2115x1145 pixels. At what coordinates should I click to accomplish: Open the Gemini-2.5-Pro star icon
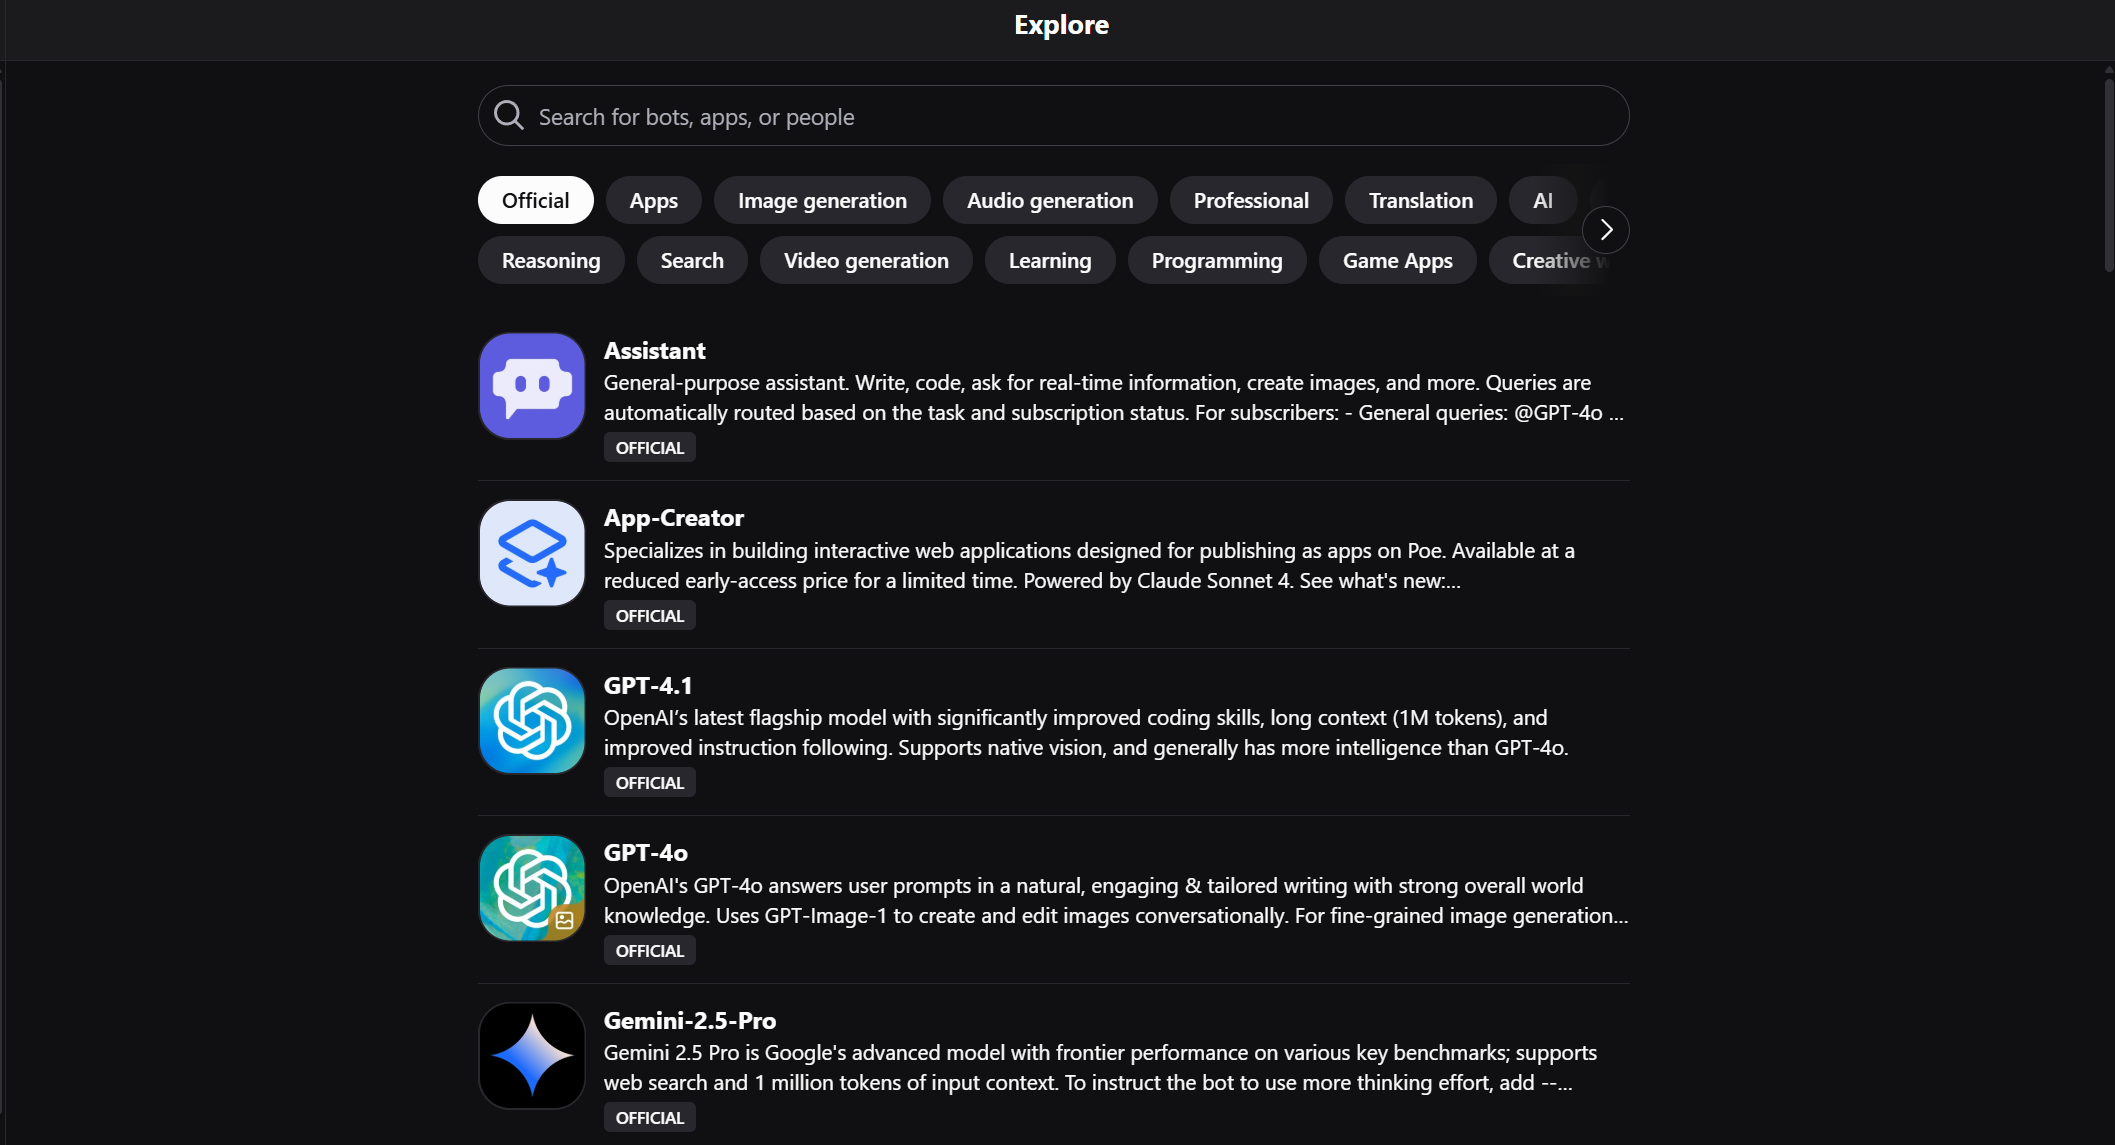[532, 1056]
